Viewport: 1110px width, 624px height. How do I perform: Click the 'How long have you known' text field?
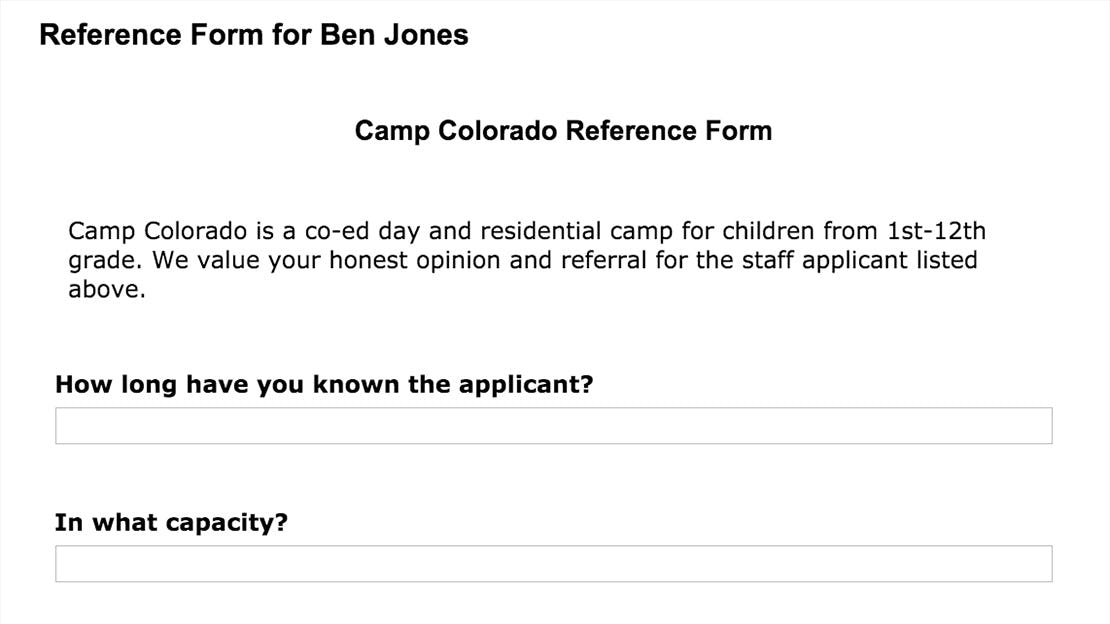click(x=553, y=425)
